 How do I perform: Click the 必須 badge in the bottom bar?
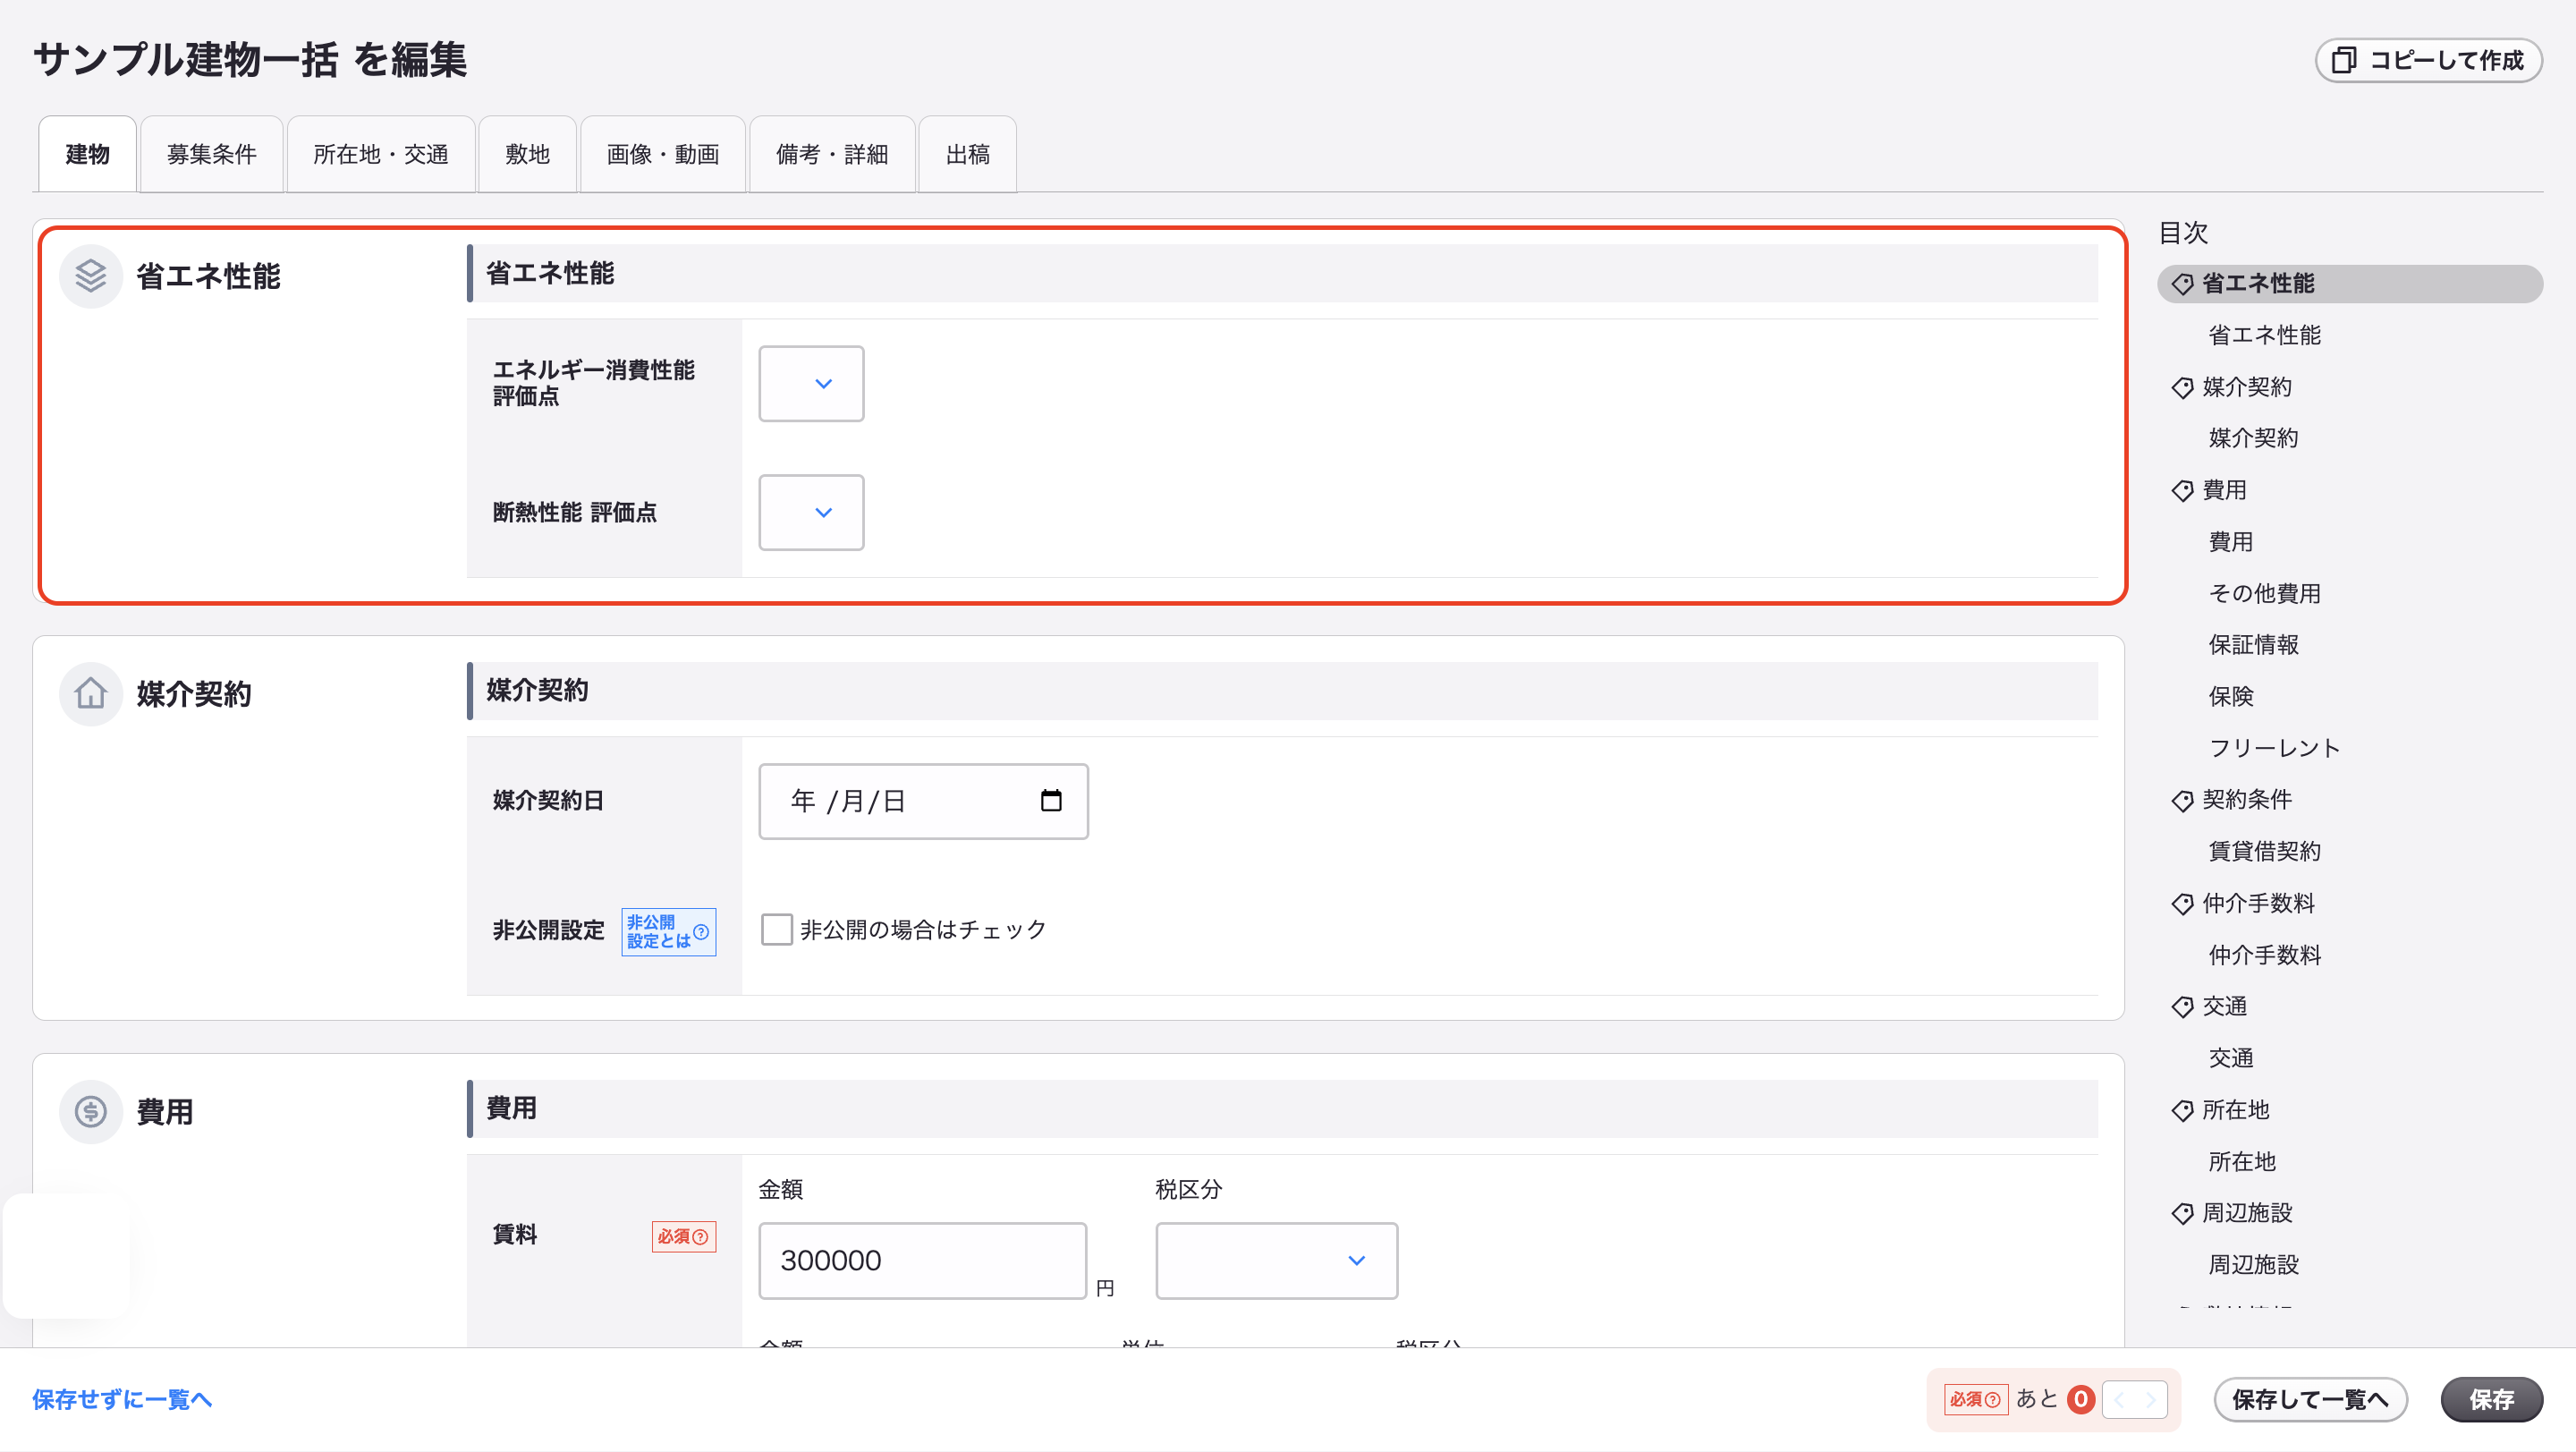coord(1975,1399)
